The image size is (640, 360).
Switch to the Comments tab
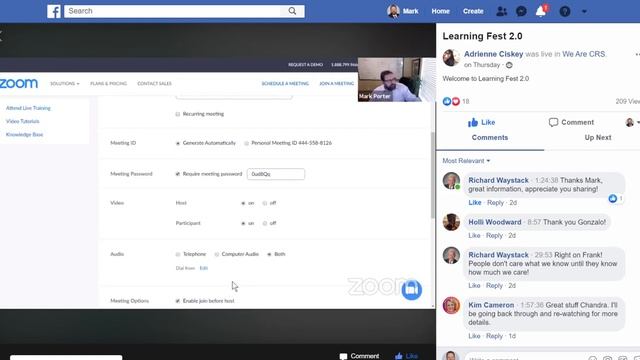490,138
